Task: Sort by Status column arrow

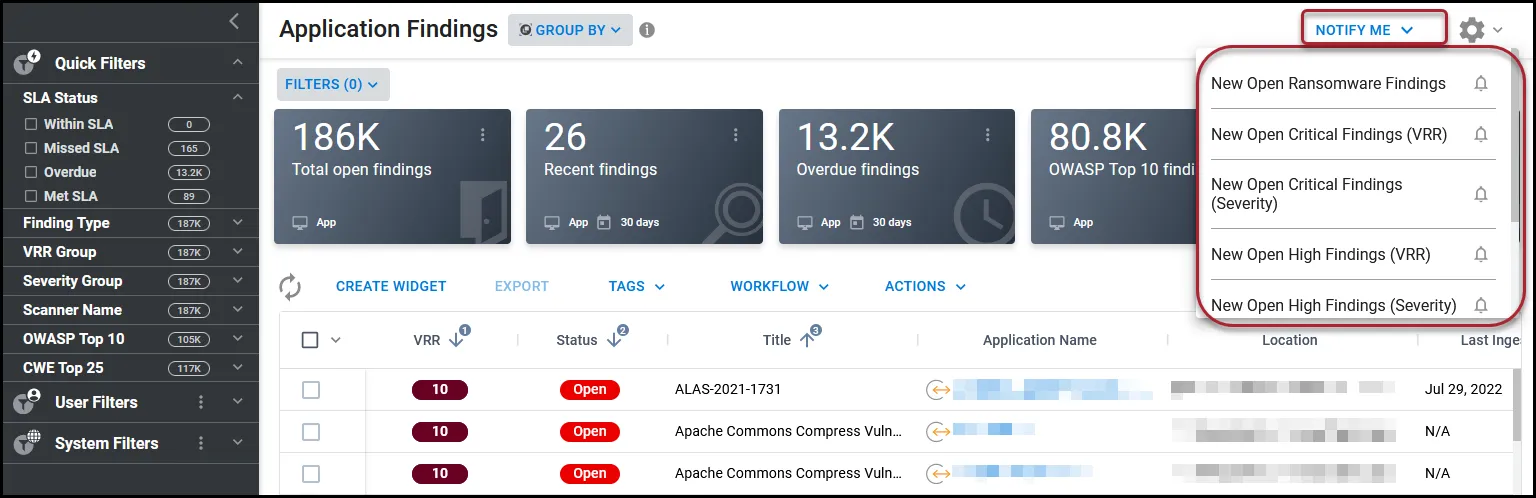Action: coord(615,340)
